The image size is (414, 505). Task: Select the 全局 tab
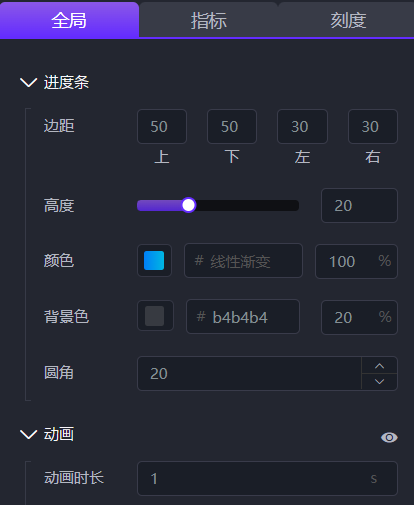(69, 20)
